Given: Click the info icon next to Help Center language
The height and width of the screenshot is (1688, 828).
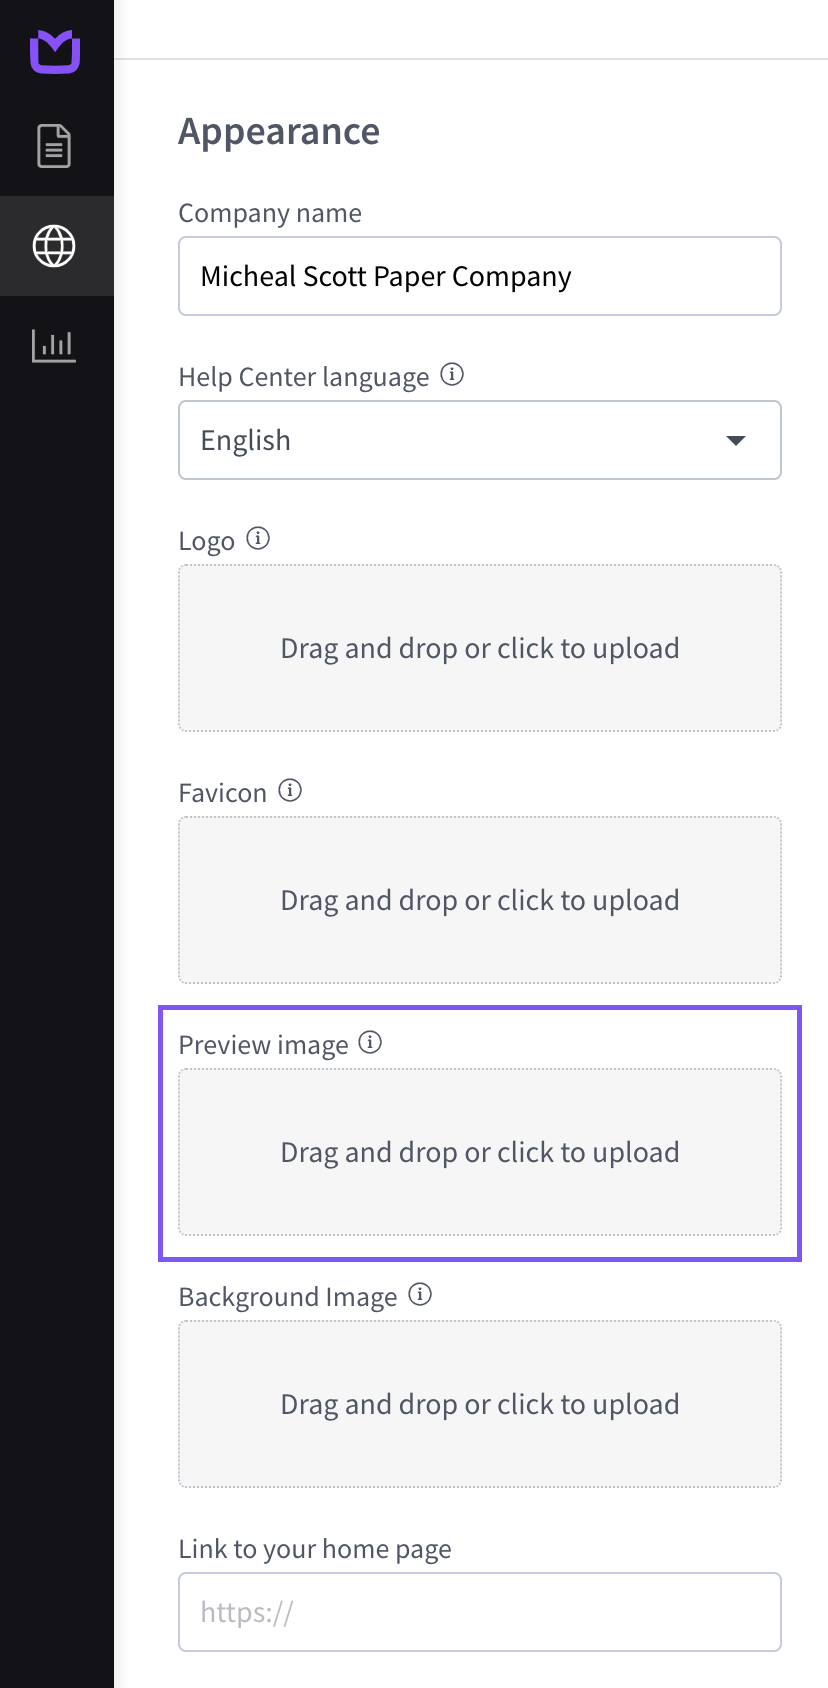Looking at the screenshot, I should click(x=452, y=375).
